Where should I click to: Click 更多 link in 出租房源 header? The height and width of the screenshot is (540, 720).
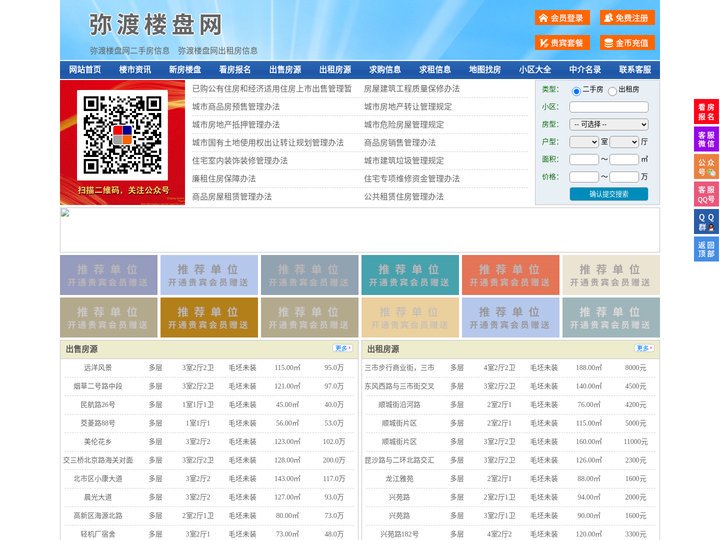[644, 349]
